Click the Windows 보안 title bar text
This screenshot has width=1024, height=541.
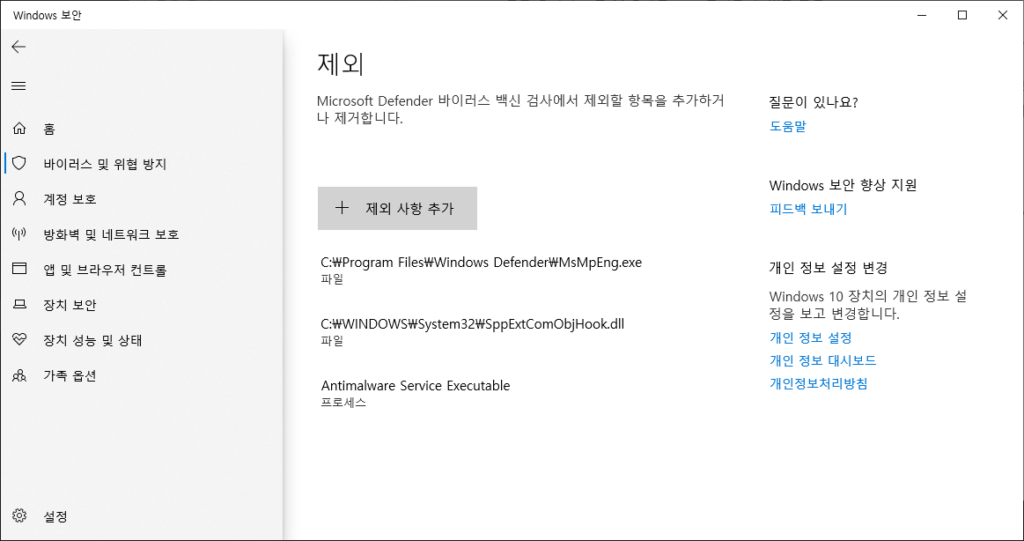(48, 16)
